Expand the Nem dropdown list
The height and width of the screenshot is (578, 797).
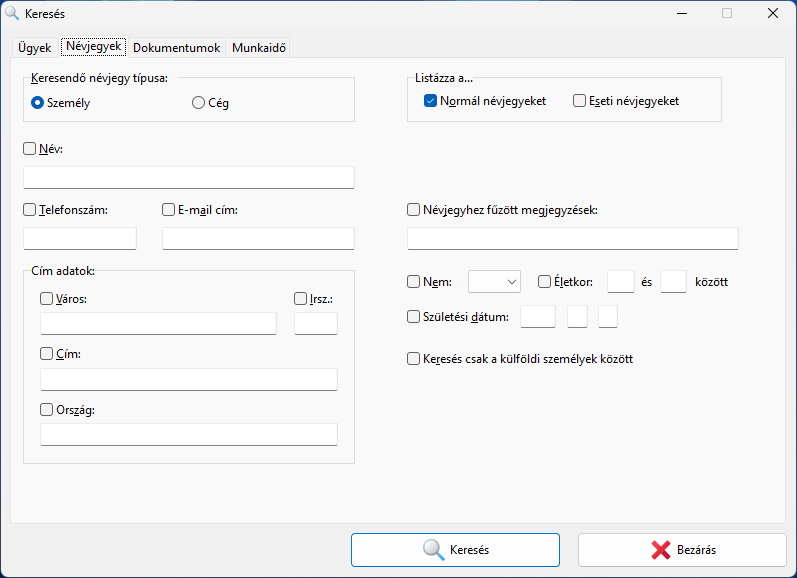click(494, 282)
